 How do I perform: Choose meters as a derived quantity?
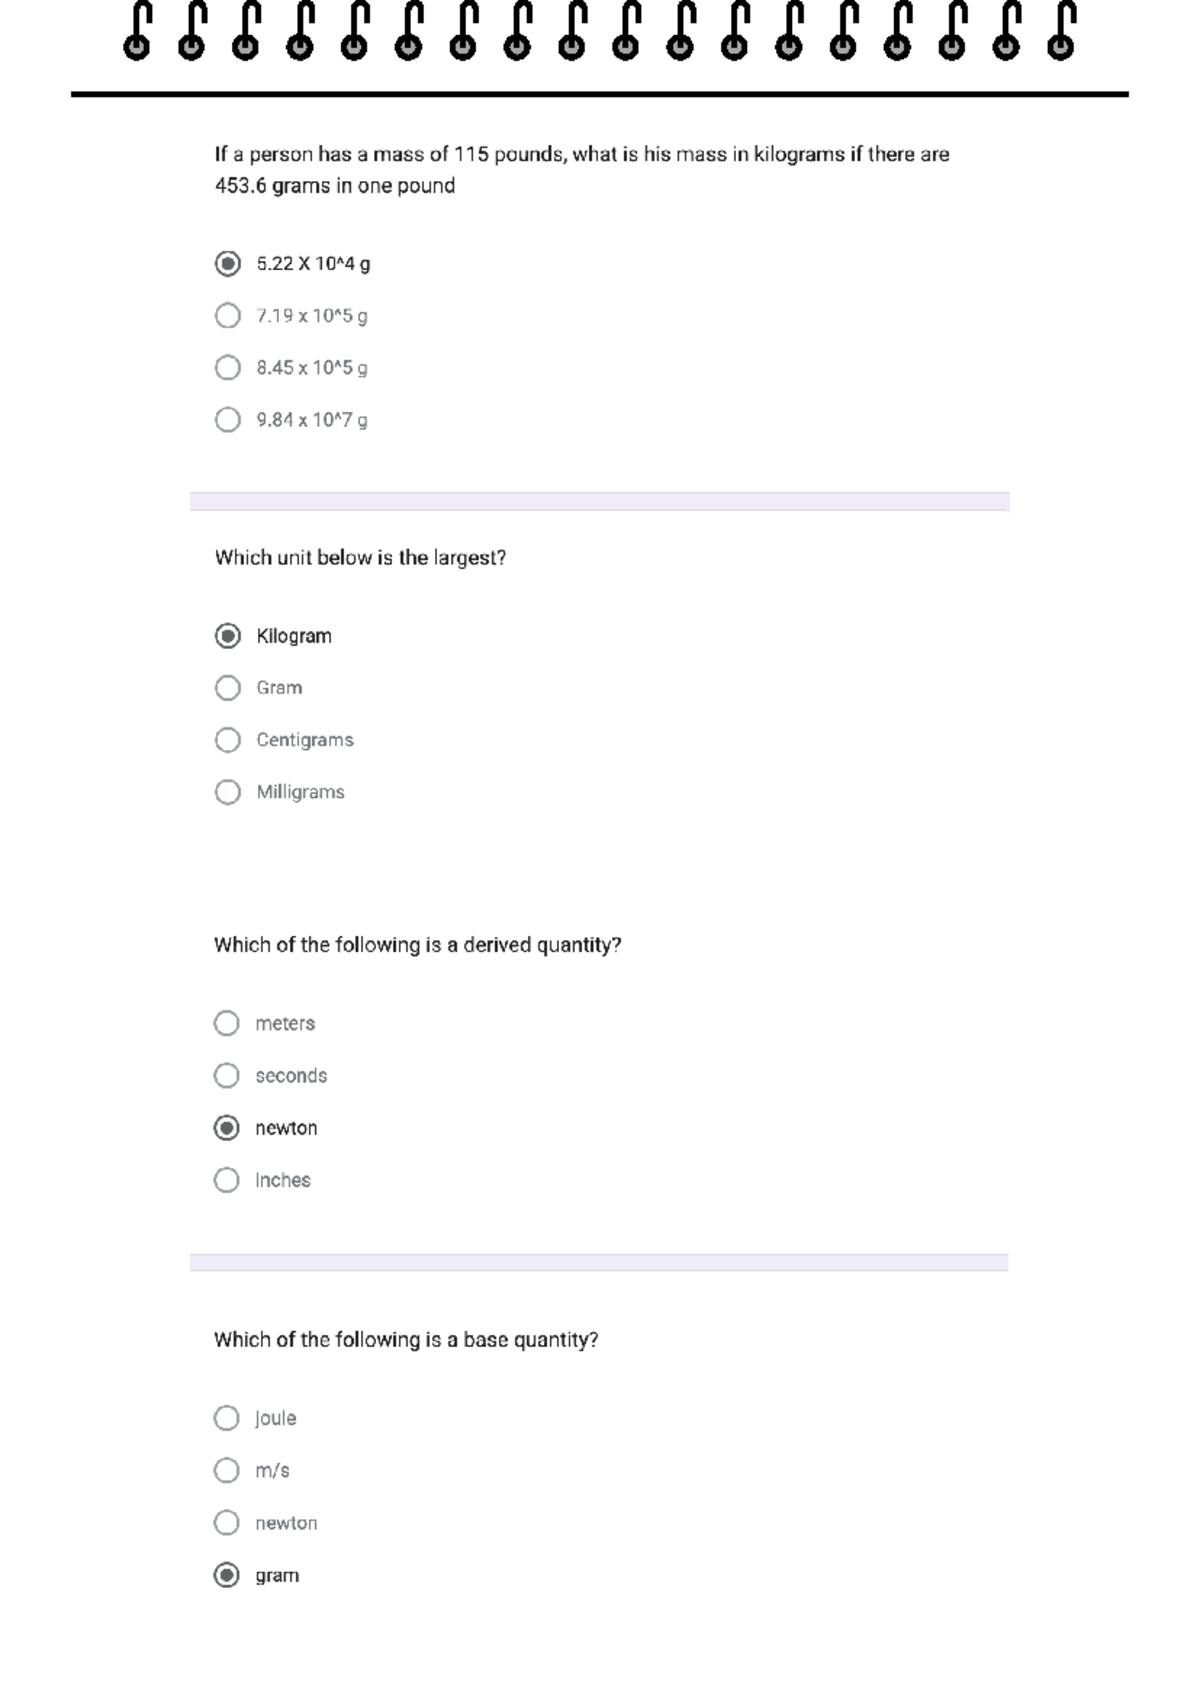[228, 1023]
